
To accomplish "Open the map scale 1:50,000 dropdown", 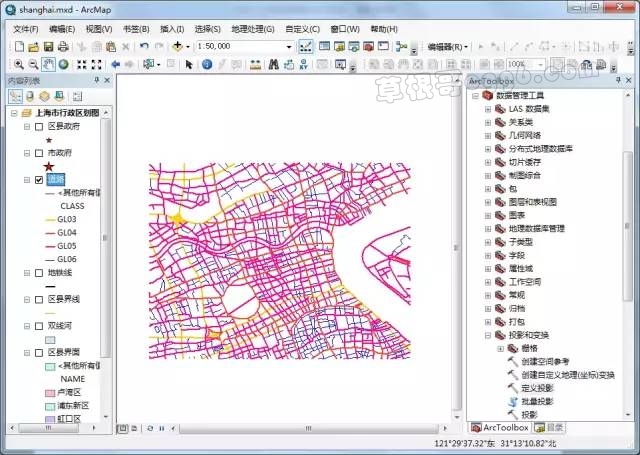I will (289, 47).
